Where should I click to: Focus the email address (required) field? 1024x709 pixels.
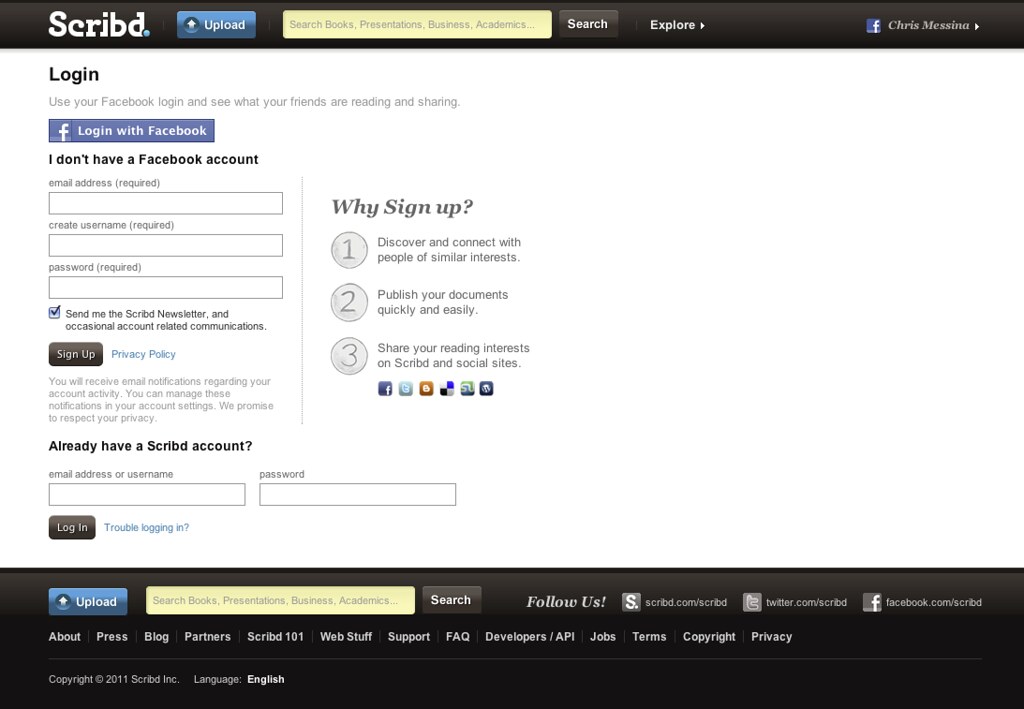[x=166, y=203]
